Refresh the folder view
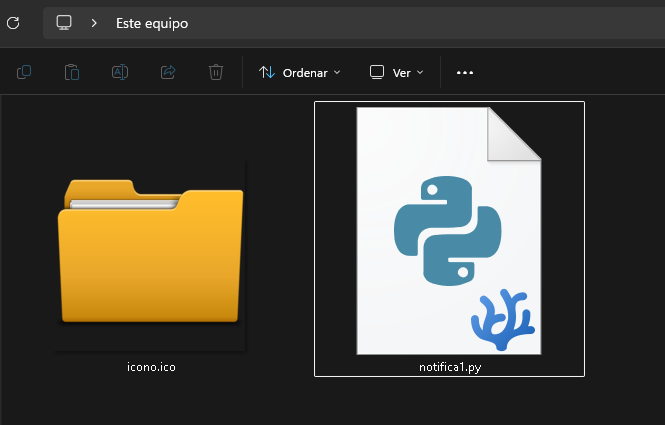The height and width of the screenshot is (425, 665). [13, 23]
